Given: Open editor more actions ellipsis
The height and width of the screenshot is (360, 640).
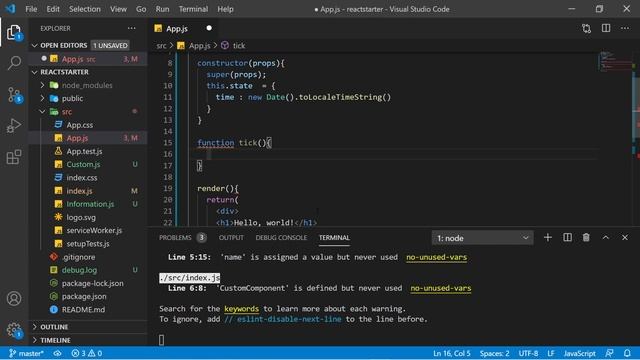Looking at the screenshot, I should tap(625, 28).
